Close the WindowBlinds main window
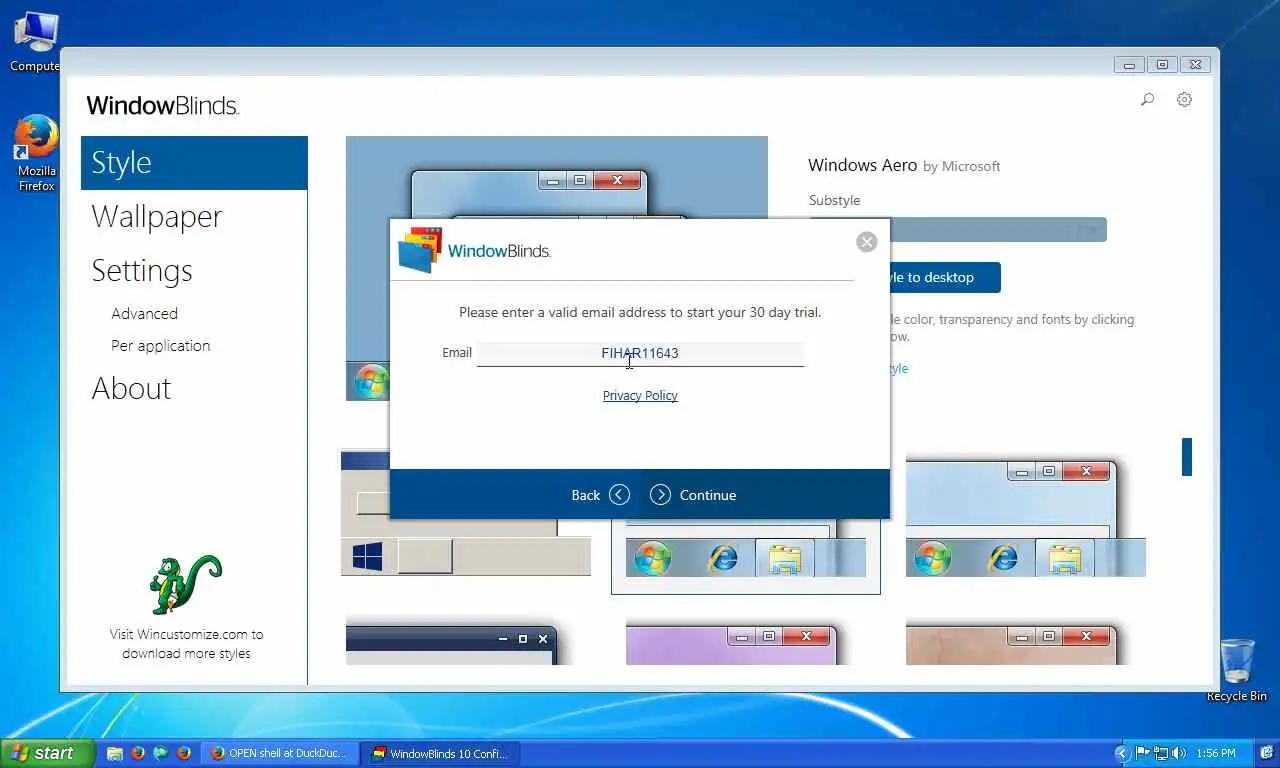 point(1195,65)
